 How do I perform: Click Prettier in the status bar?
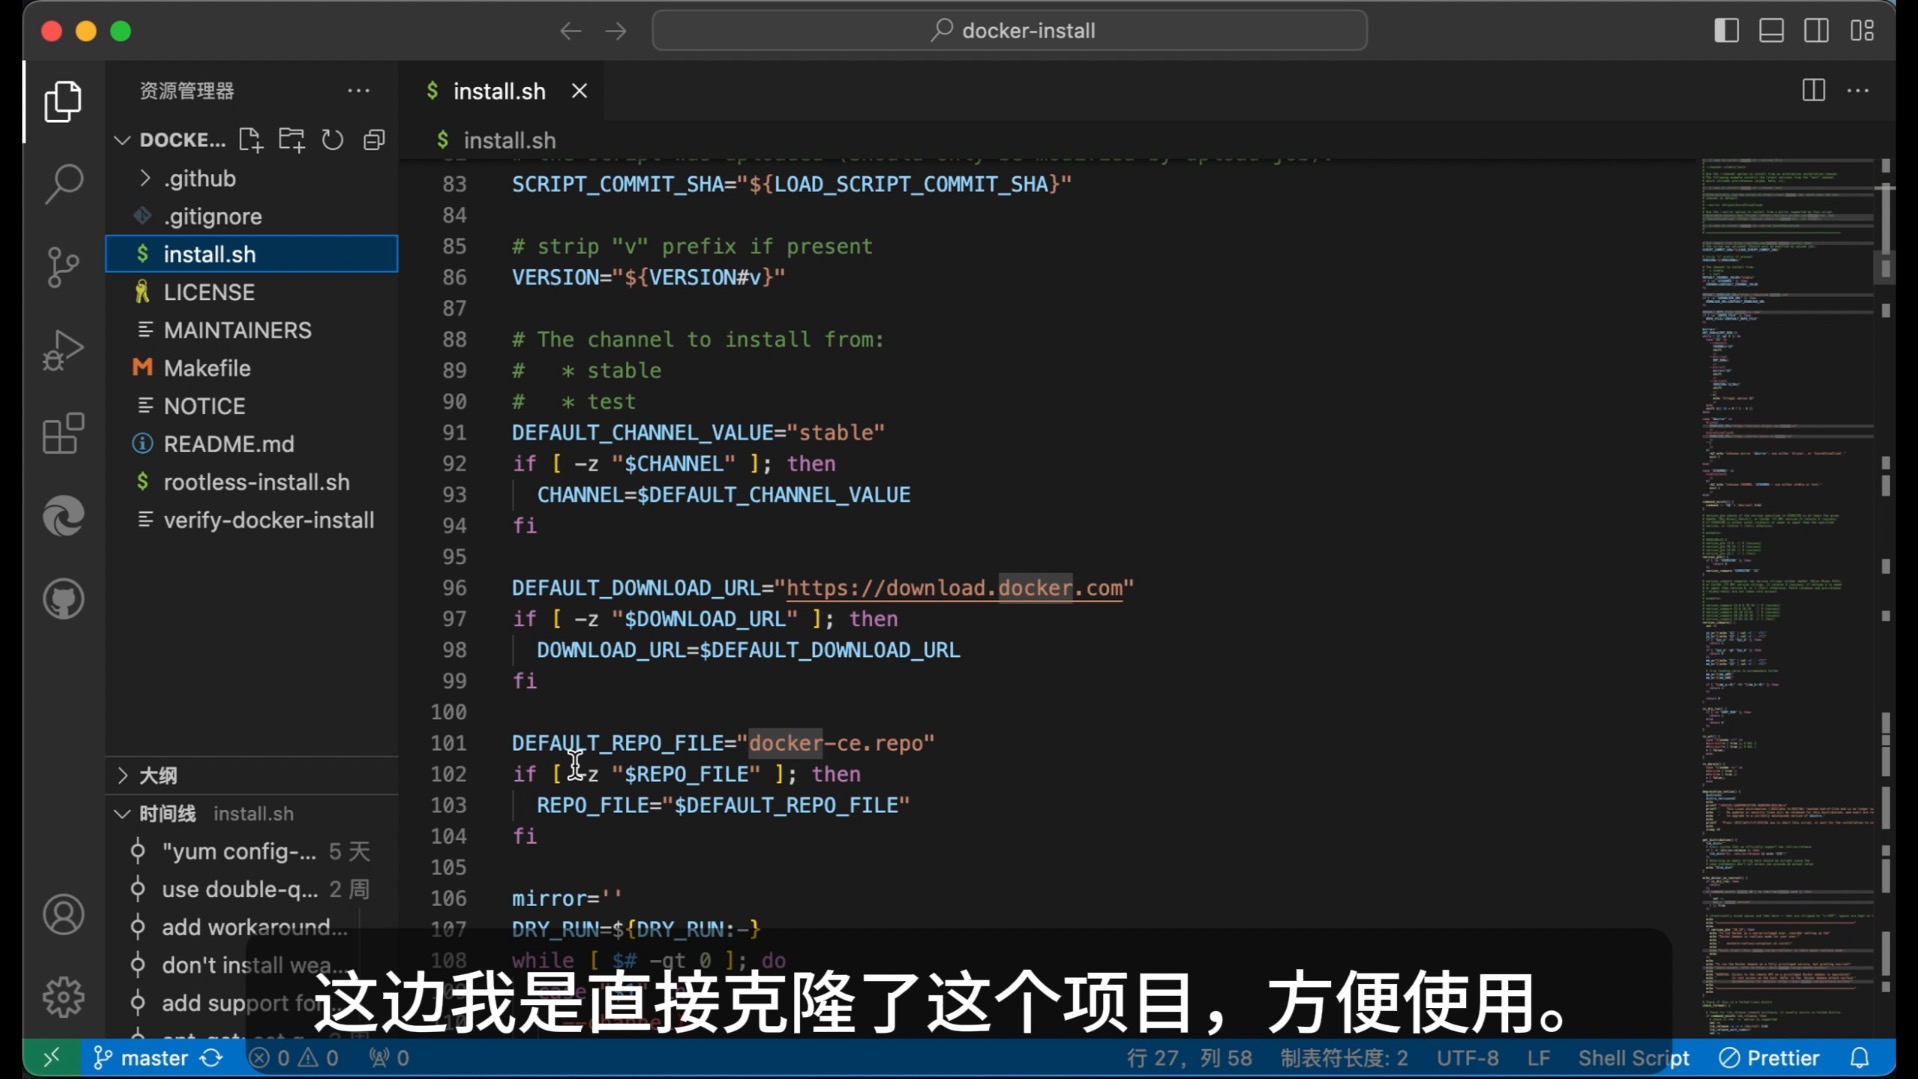(x=1767, y=1057)
